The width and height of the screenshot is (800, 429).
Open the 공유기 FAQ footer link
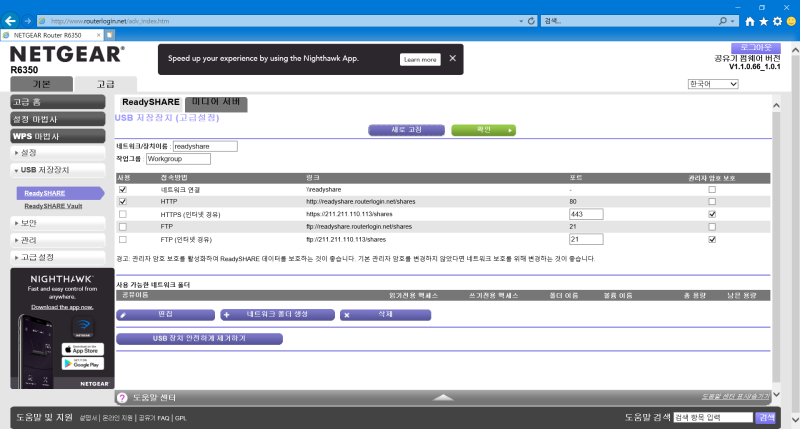coord(154,418)
